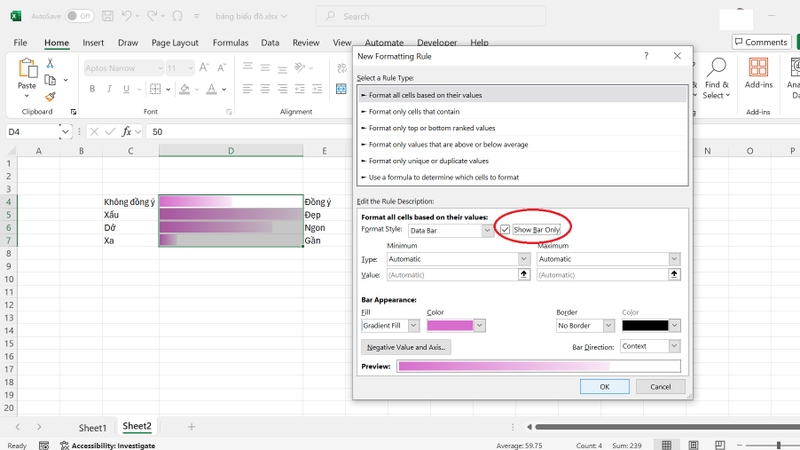Viewport: 800px width, 450px height.
Task: Select cell containing 'Không đồng ý'
Action: pyautogui.click(x=130, y=202)
